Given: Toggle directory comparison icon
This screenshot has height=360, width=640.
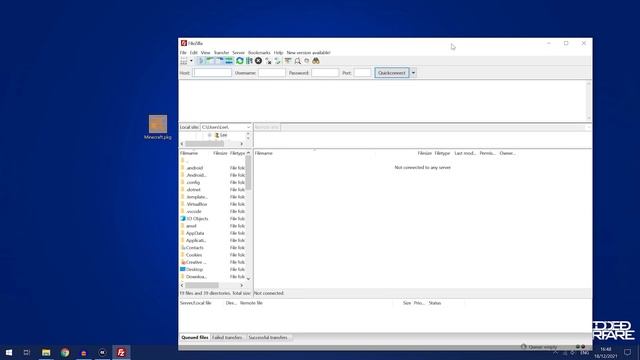Looking at the screenshot, I should click(298, 61).
